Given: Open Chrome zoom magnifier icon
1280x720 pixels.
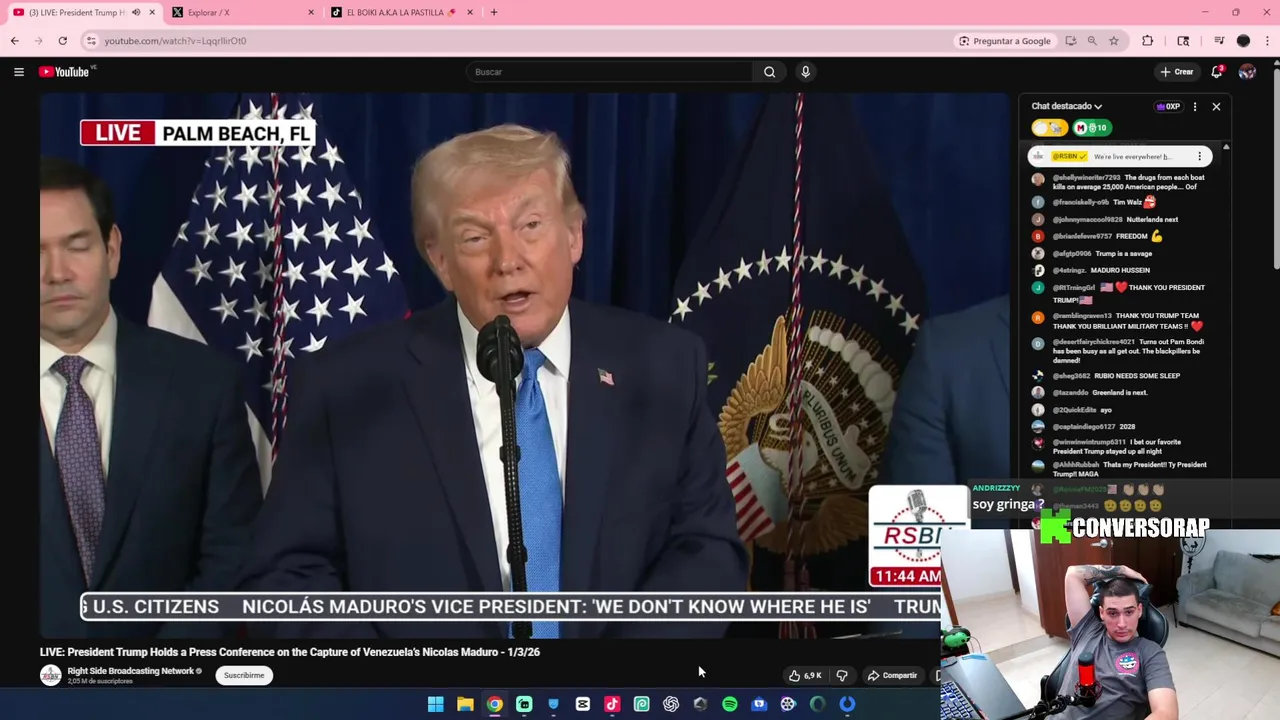Looking at the screenshot, I should pyautogui.click(x=1092, y=41).
